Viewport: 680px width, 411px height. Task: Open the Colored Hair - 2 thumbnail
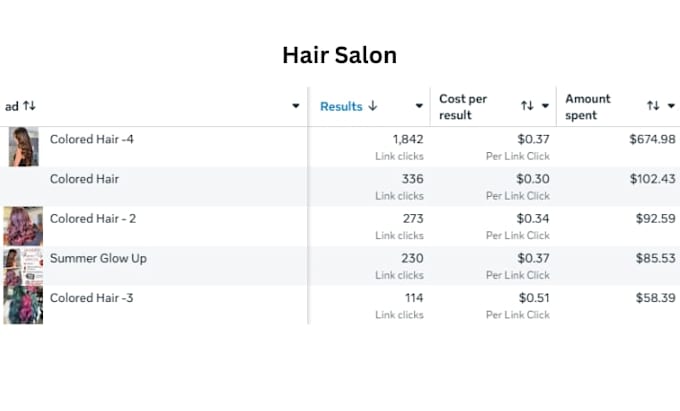coord(23,226)
